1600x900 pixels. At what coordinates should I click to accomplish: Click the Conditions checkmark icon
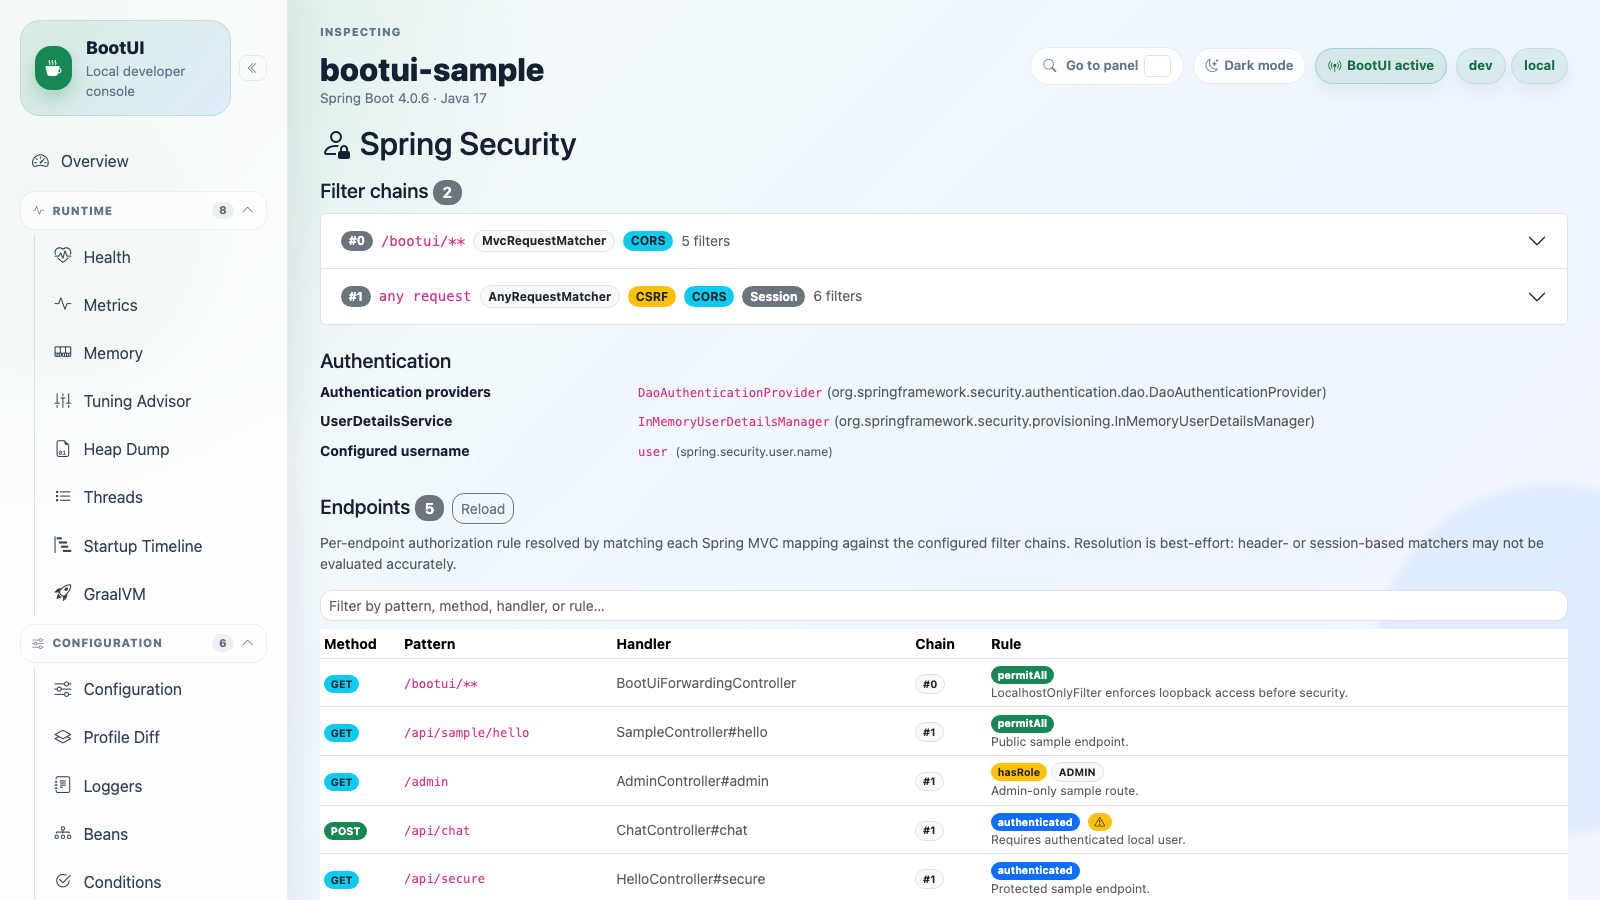pyautogui.click(x=63, y=881)
